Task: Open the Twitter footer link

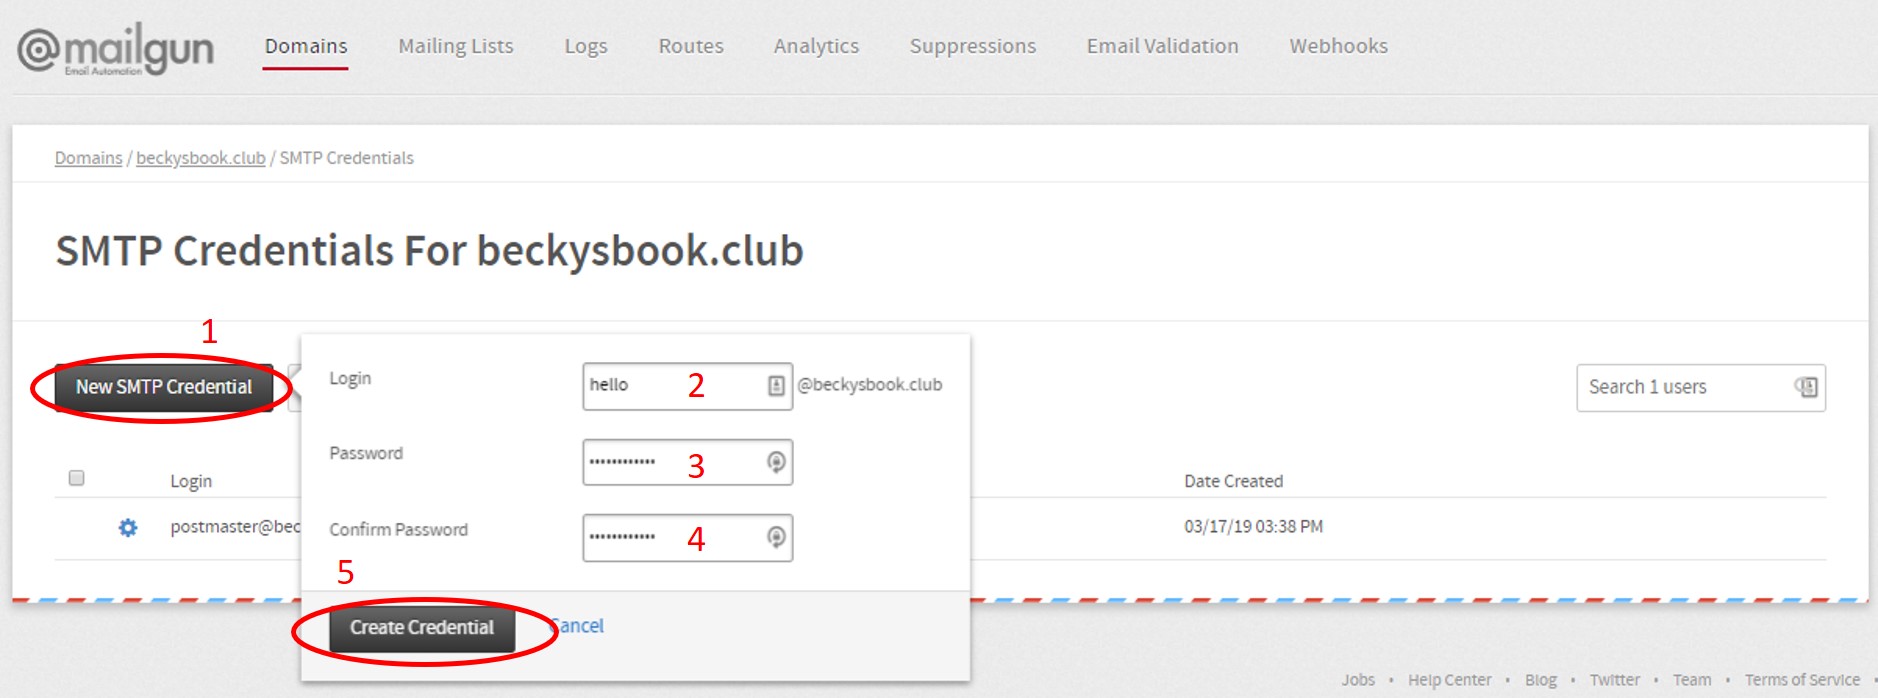Action: pyautogui.click(x=1615, y=680)
